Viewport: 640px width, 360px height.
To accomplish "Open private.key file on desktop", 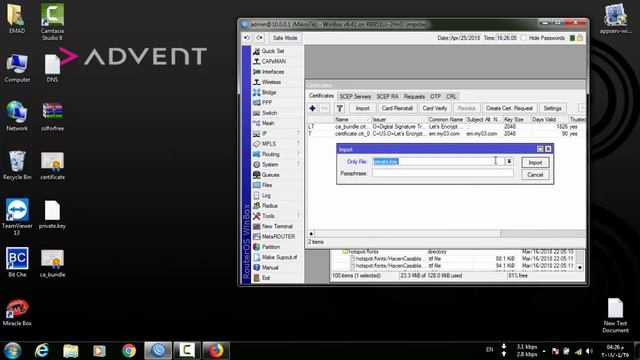I will pos(52,214).
